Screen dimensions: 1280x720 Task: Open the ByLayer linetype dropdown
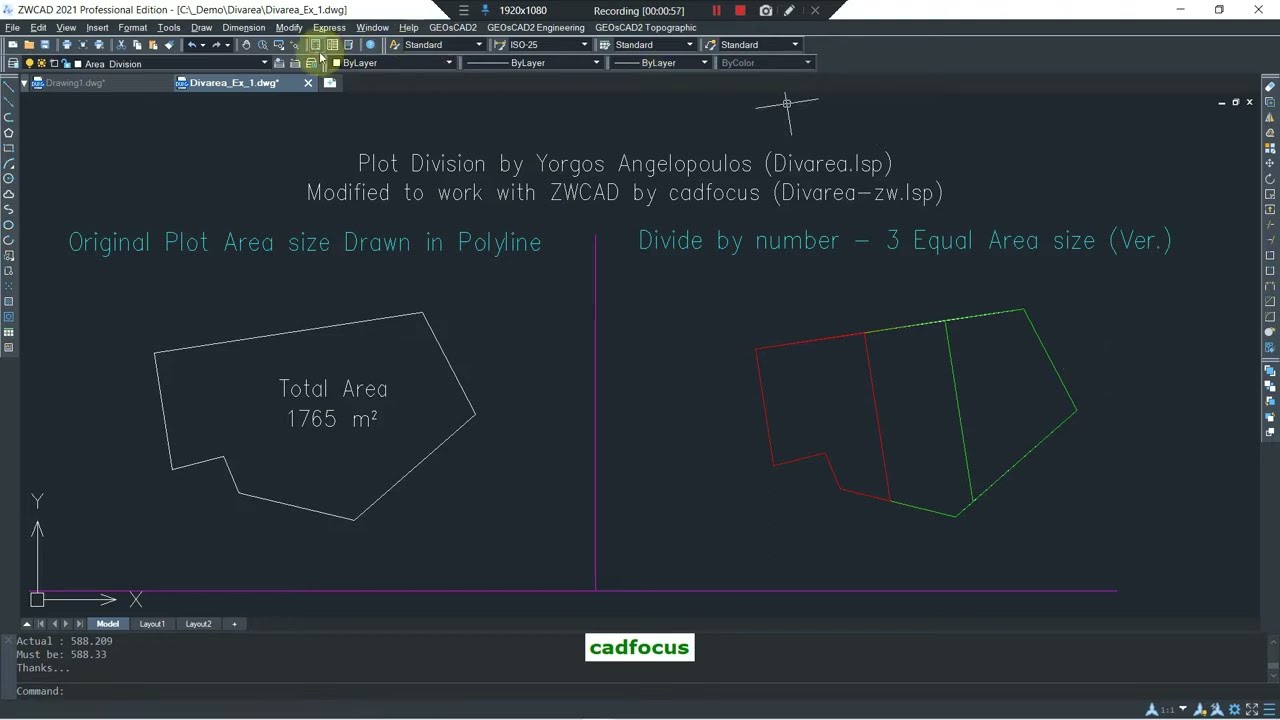point(597,63)
